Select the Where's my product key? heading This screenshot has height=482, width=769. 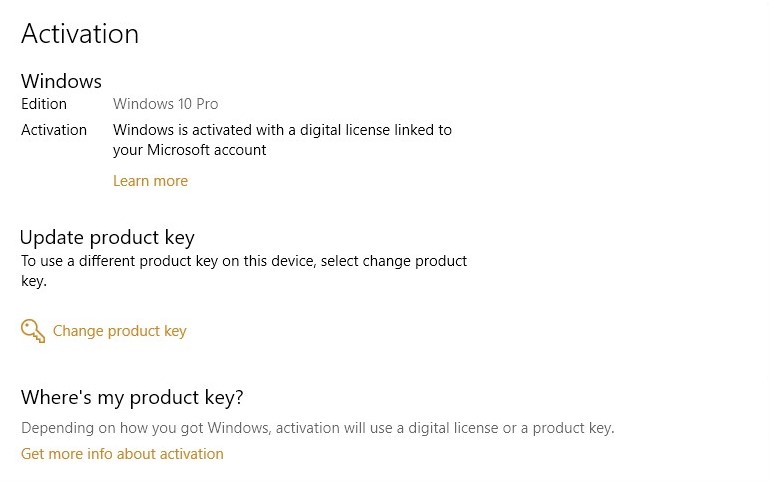[132, 397]
